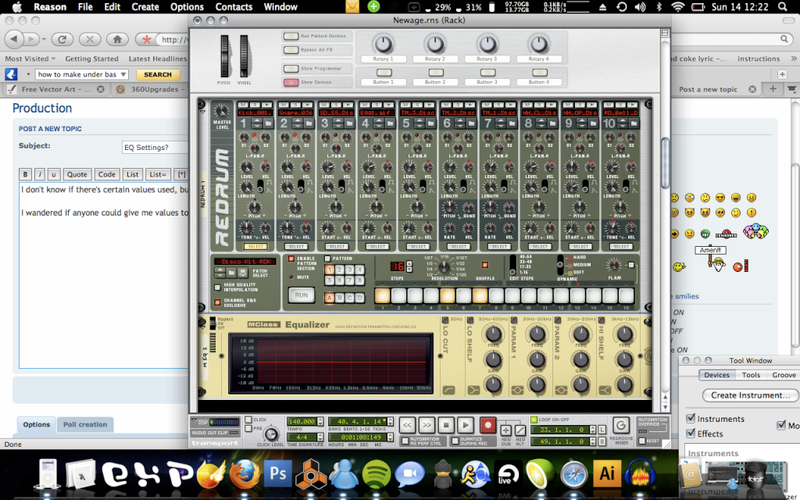Viewport: 800px width, 500px height.
Task: Open Spotlight search magnifier in menu bar
Action: pyautogui.click(x=783, y=7)
